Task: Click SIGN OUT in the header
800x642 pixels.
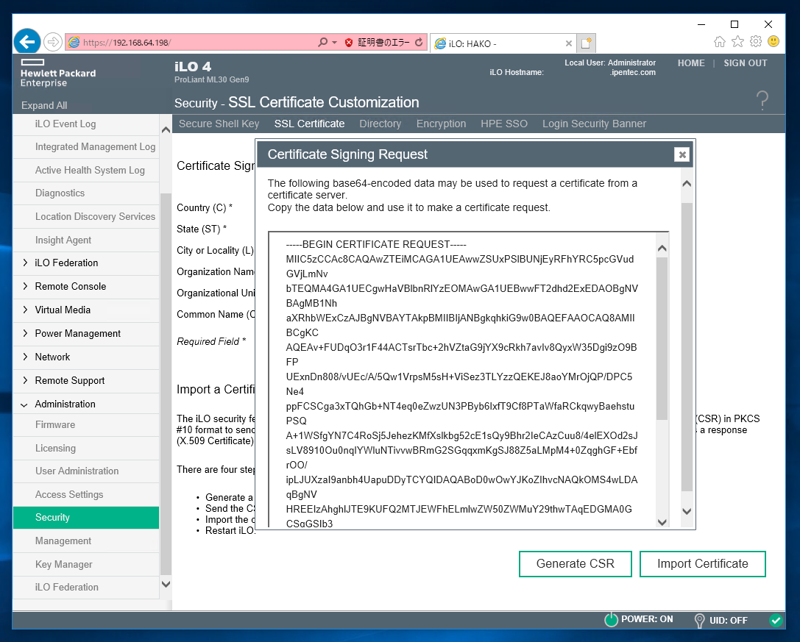Action: click(x=745, y=63)
